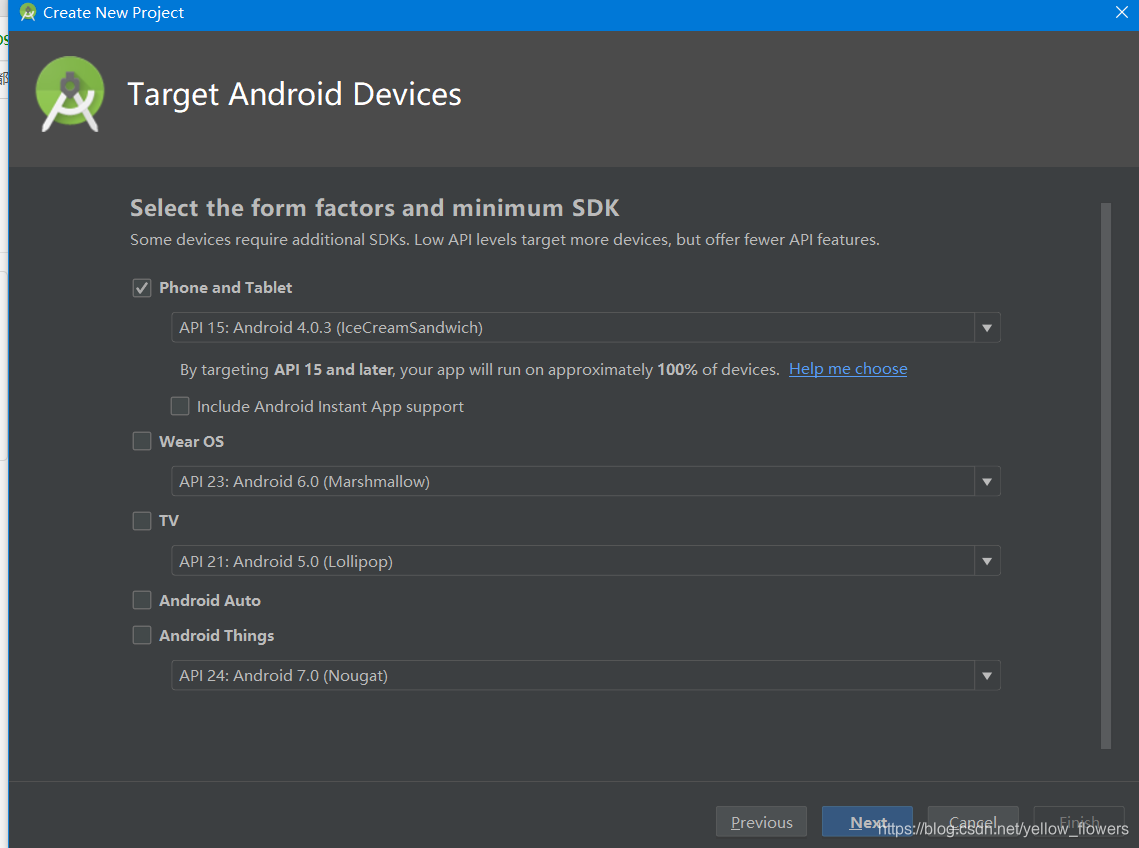Click the Android Studio logo in header
Screen dimensions: 1139x848
tap(70, 94)
